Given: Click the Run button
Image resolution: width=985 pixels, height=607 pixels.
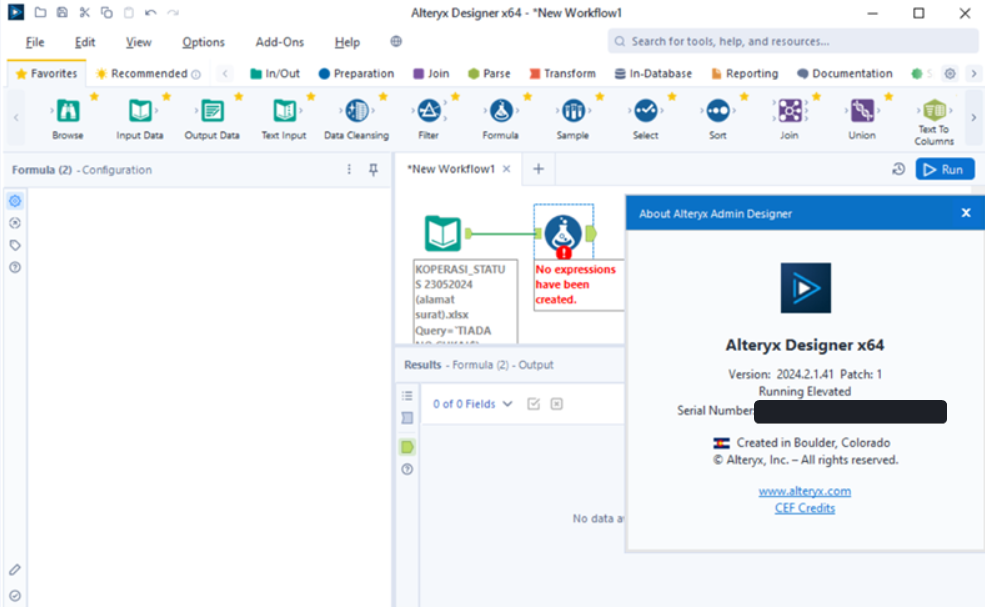Looking at the screenshot, I should tap(944, 169).
